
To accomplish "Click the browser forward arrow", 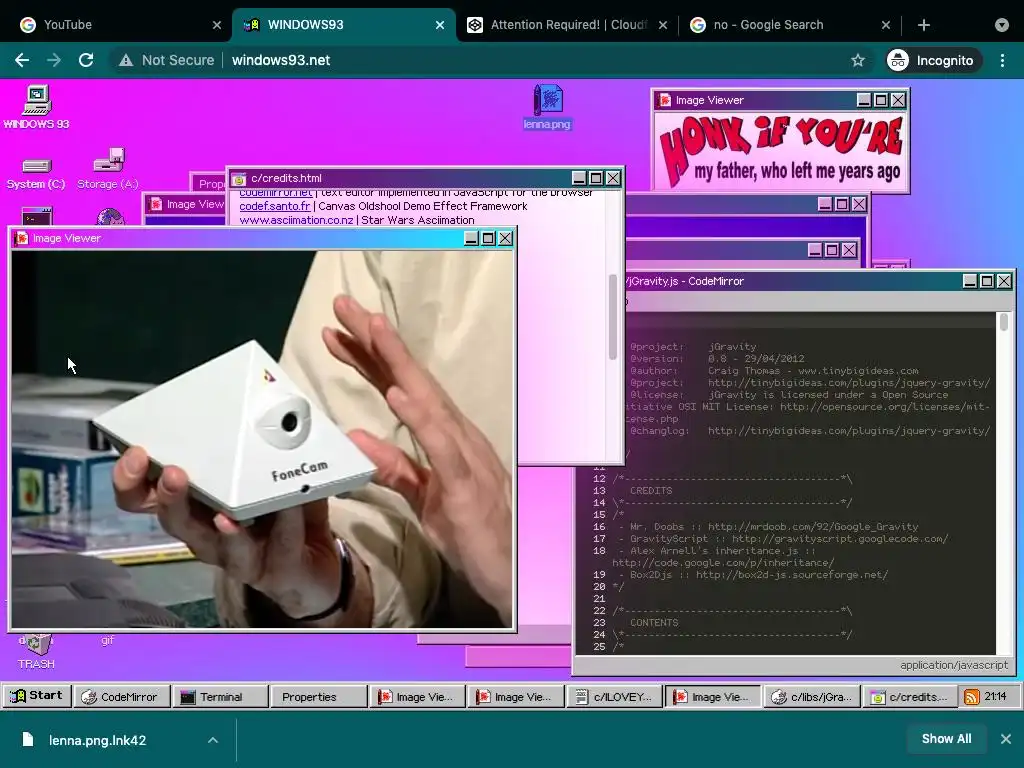I will click(54, 60).
